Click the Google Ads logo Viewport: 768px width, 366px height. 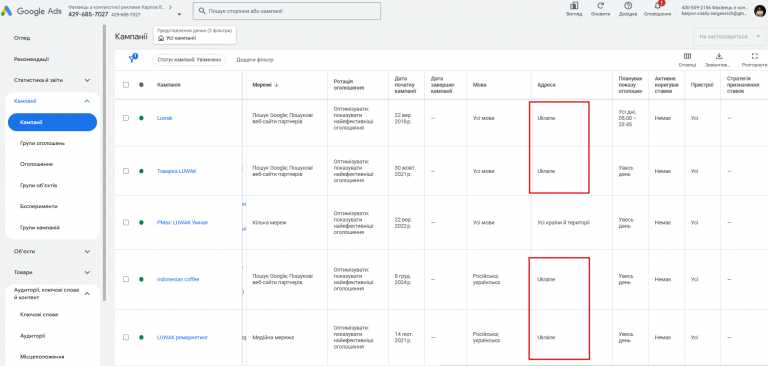coord(31,11)
